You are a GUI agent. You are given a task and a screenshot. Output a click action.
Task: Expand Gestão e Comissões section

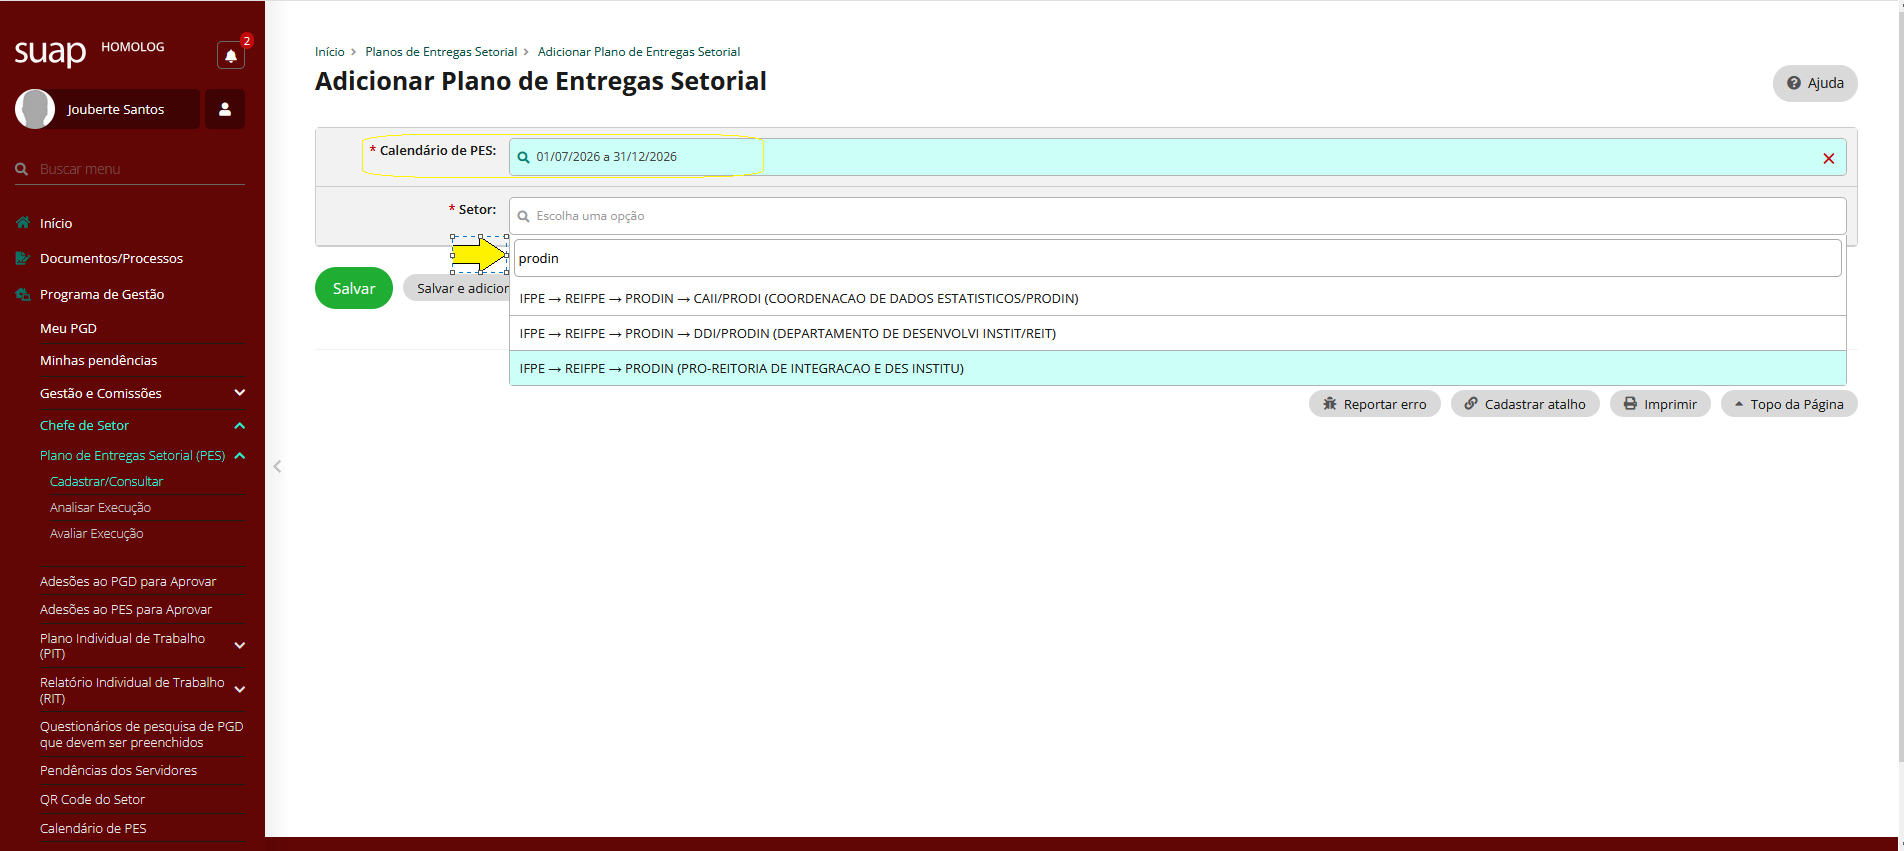tap(142, 393)
